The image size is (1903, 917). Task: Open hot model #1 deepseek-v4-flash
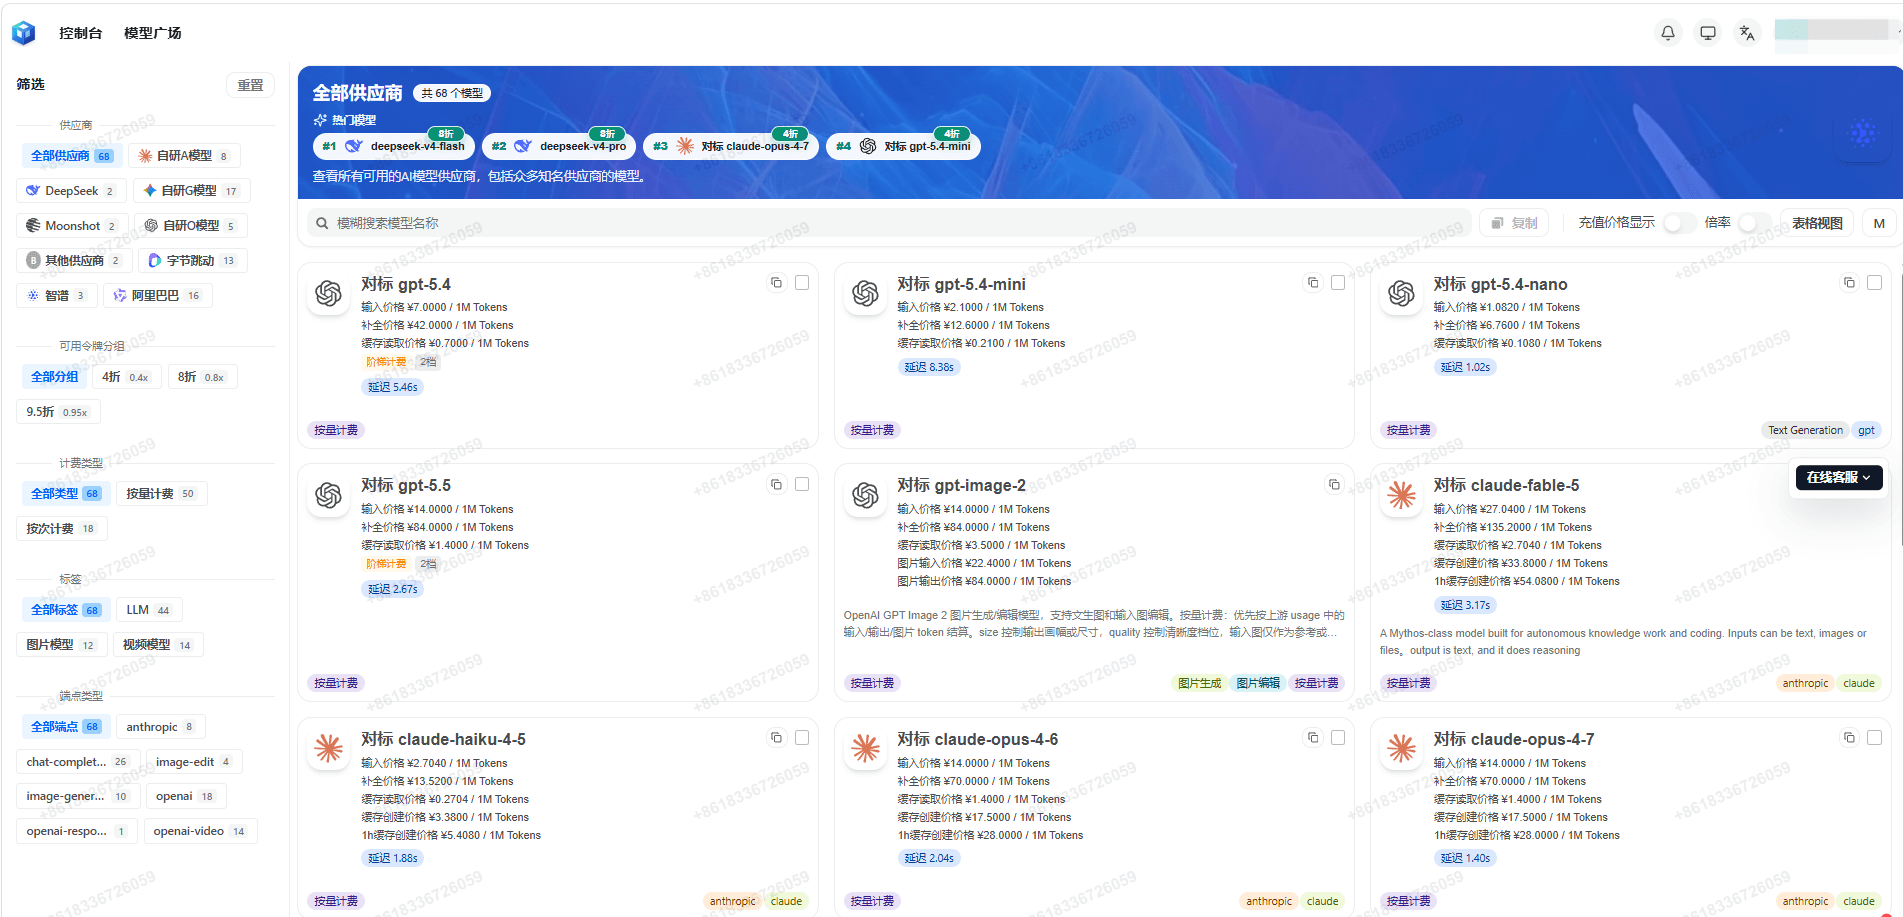[394, 146]
